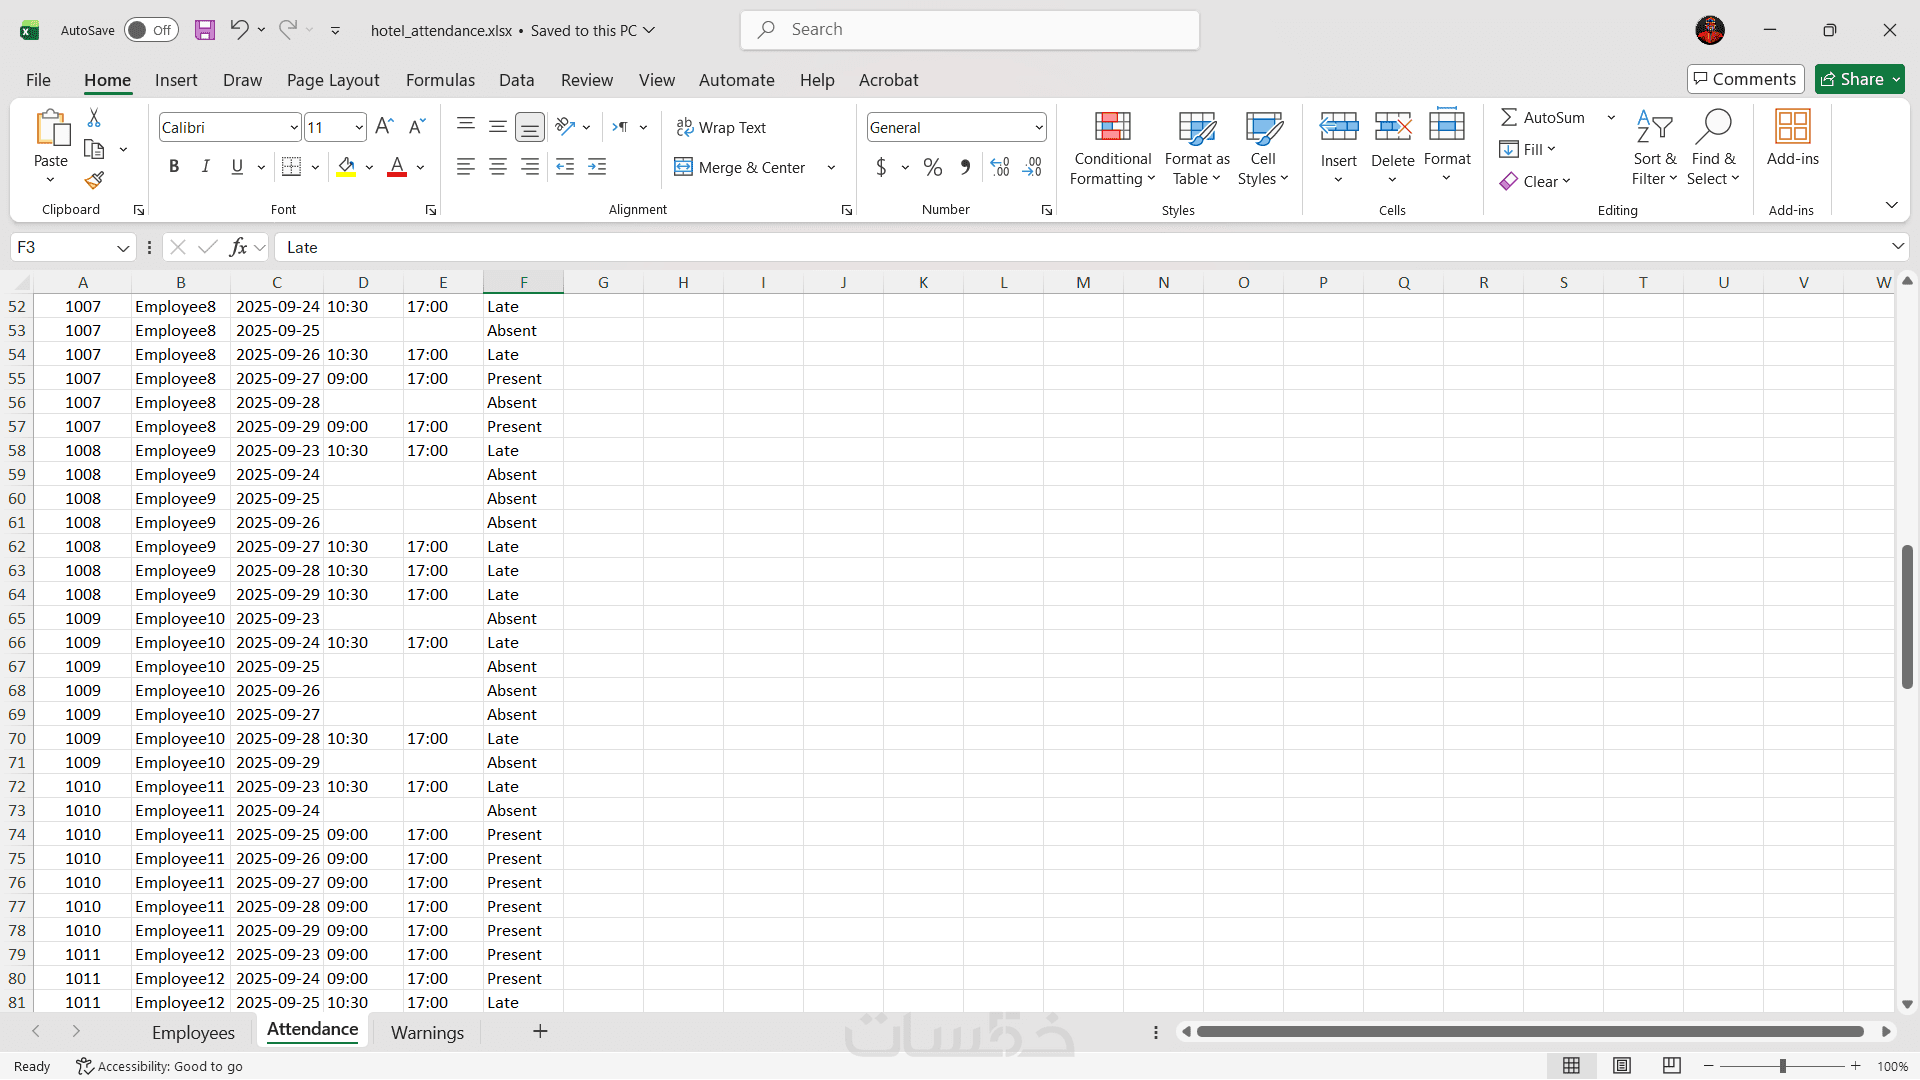Click the Save disk icon

click(x=205, y=30)
